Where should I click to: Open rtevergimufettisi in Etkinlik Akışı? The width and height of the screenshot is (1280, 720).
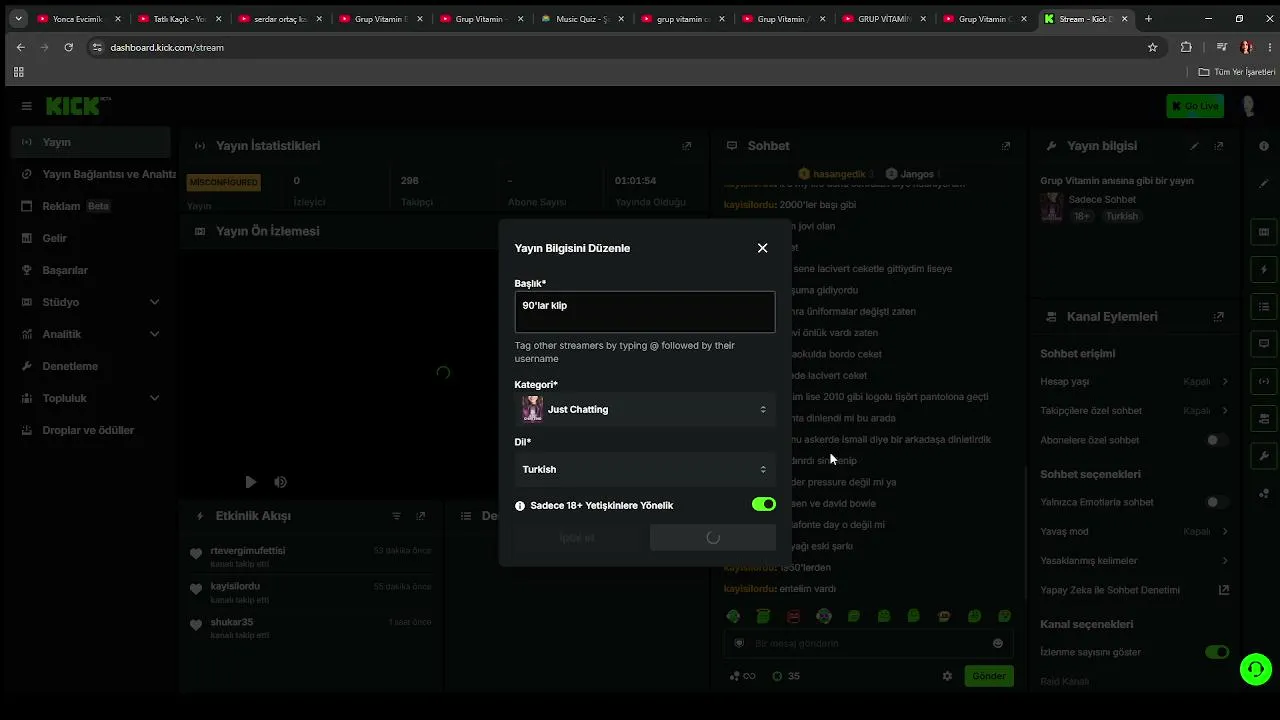click(x=248, y=551)
